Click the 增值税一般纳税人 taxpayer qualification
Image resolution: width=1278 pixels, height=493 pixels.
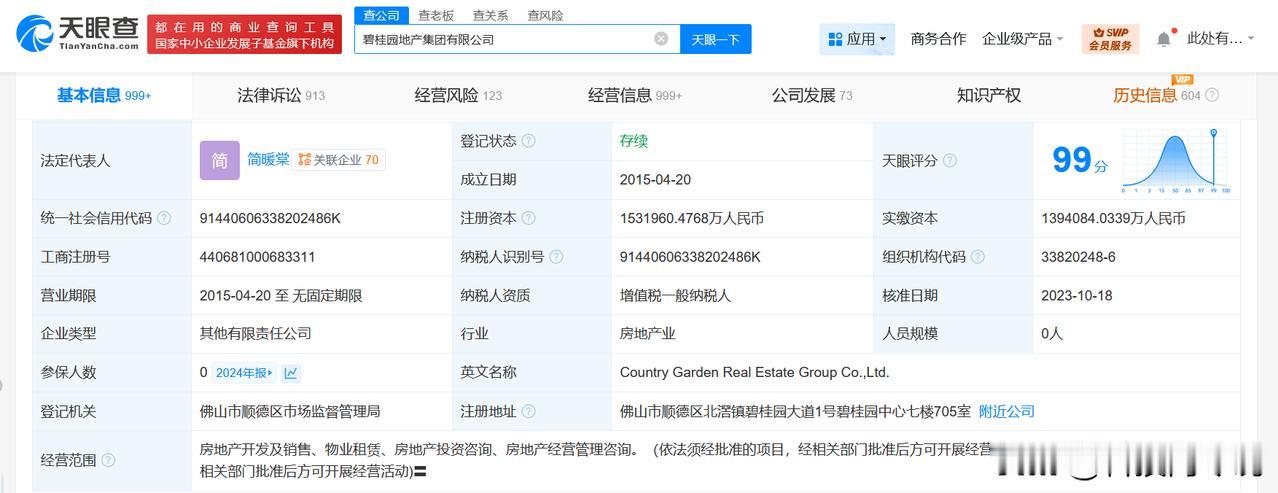[x=676, y=296]
